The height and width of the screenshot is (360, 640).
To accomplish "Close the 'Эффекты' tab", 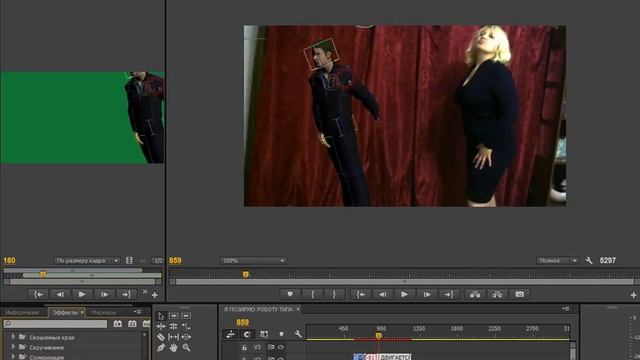I will 82,313.
